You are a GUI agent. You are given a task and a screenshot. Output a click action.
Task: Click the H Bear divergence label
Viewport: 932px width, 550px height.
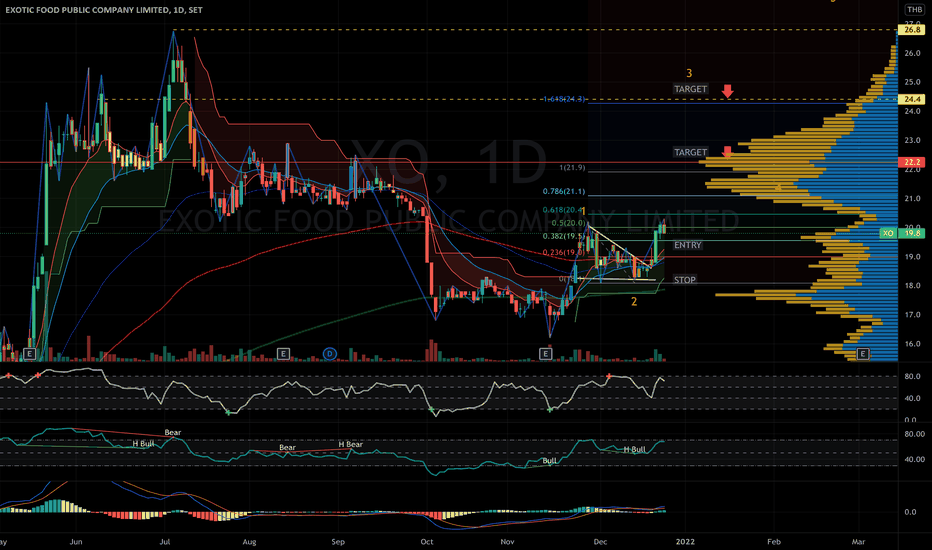(x=350, y=444)
